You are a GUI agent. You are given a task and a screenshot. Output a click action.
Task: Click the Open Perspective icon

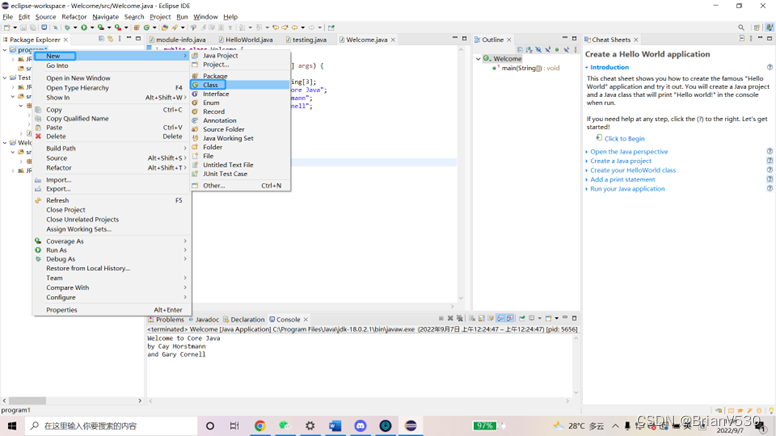(757, 28)
